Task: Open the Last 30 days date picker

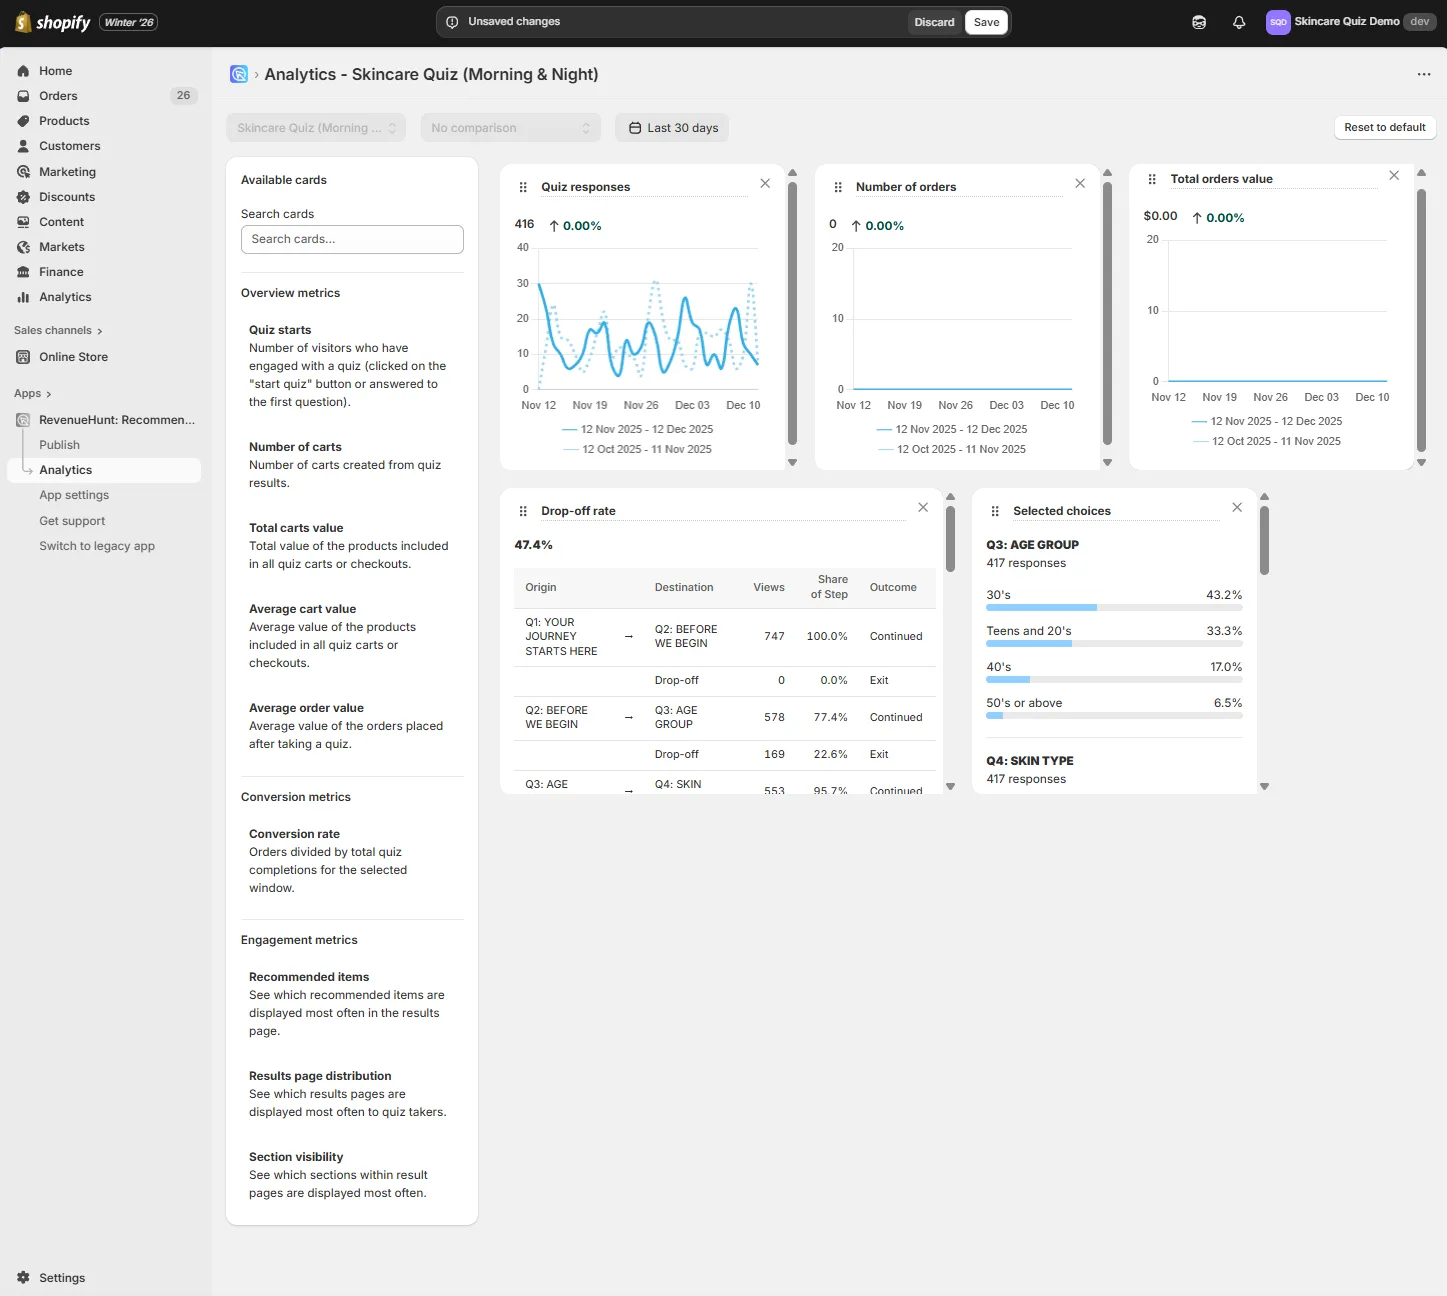Action: [x=672, y=128]
